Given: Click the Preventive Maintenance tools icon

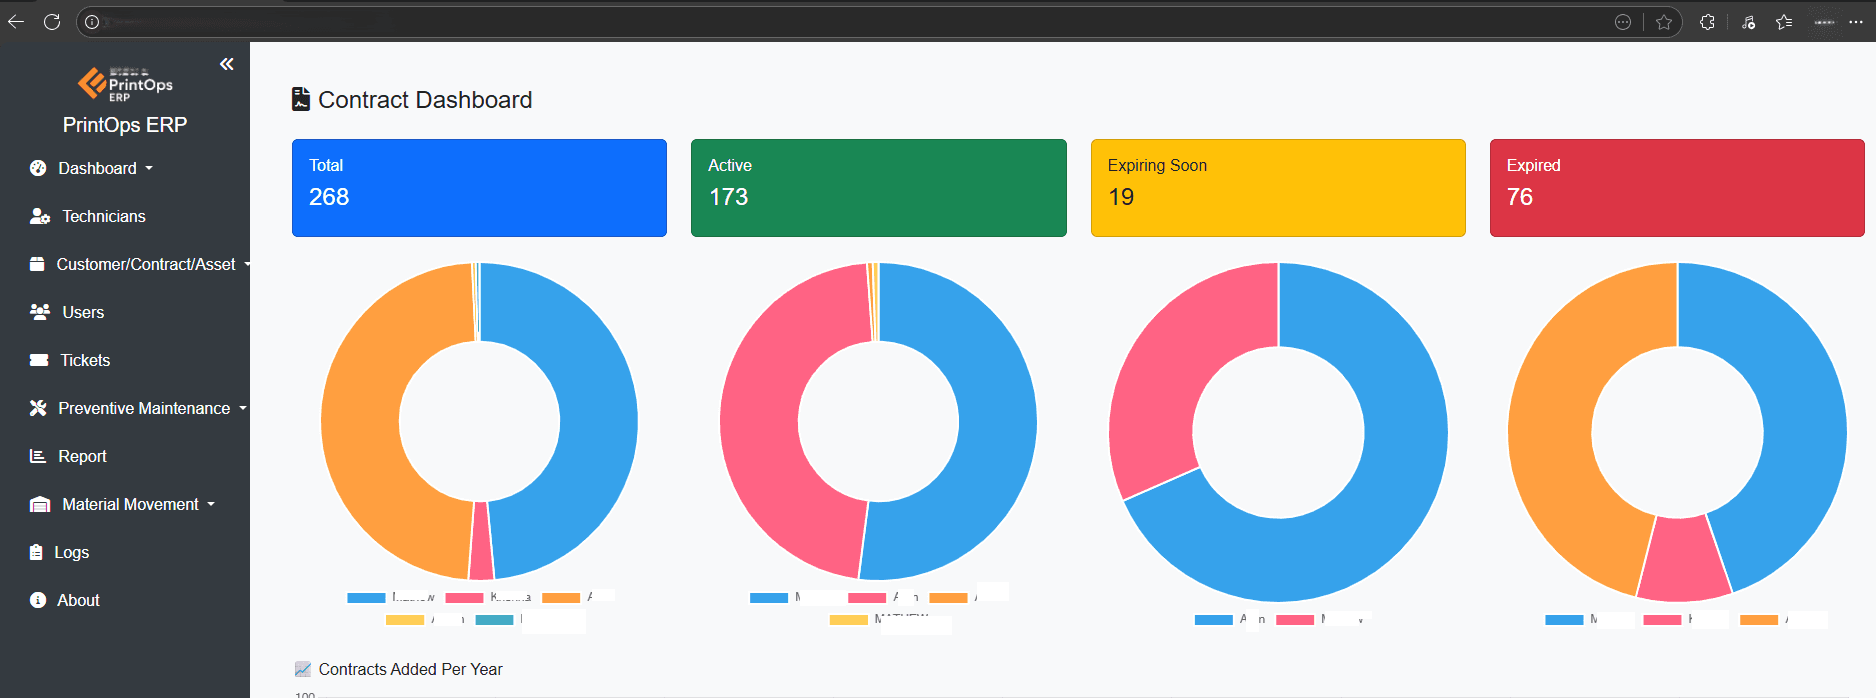Looking at the screenshot, I should coord(38,408).
